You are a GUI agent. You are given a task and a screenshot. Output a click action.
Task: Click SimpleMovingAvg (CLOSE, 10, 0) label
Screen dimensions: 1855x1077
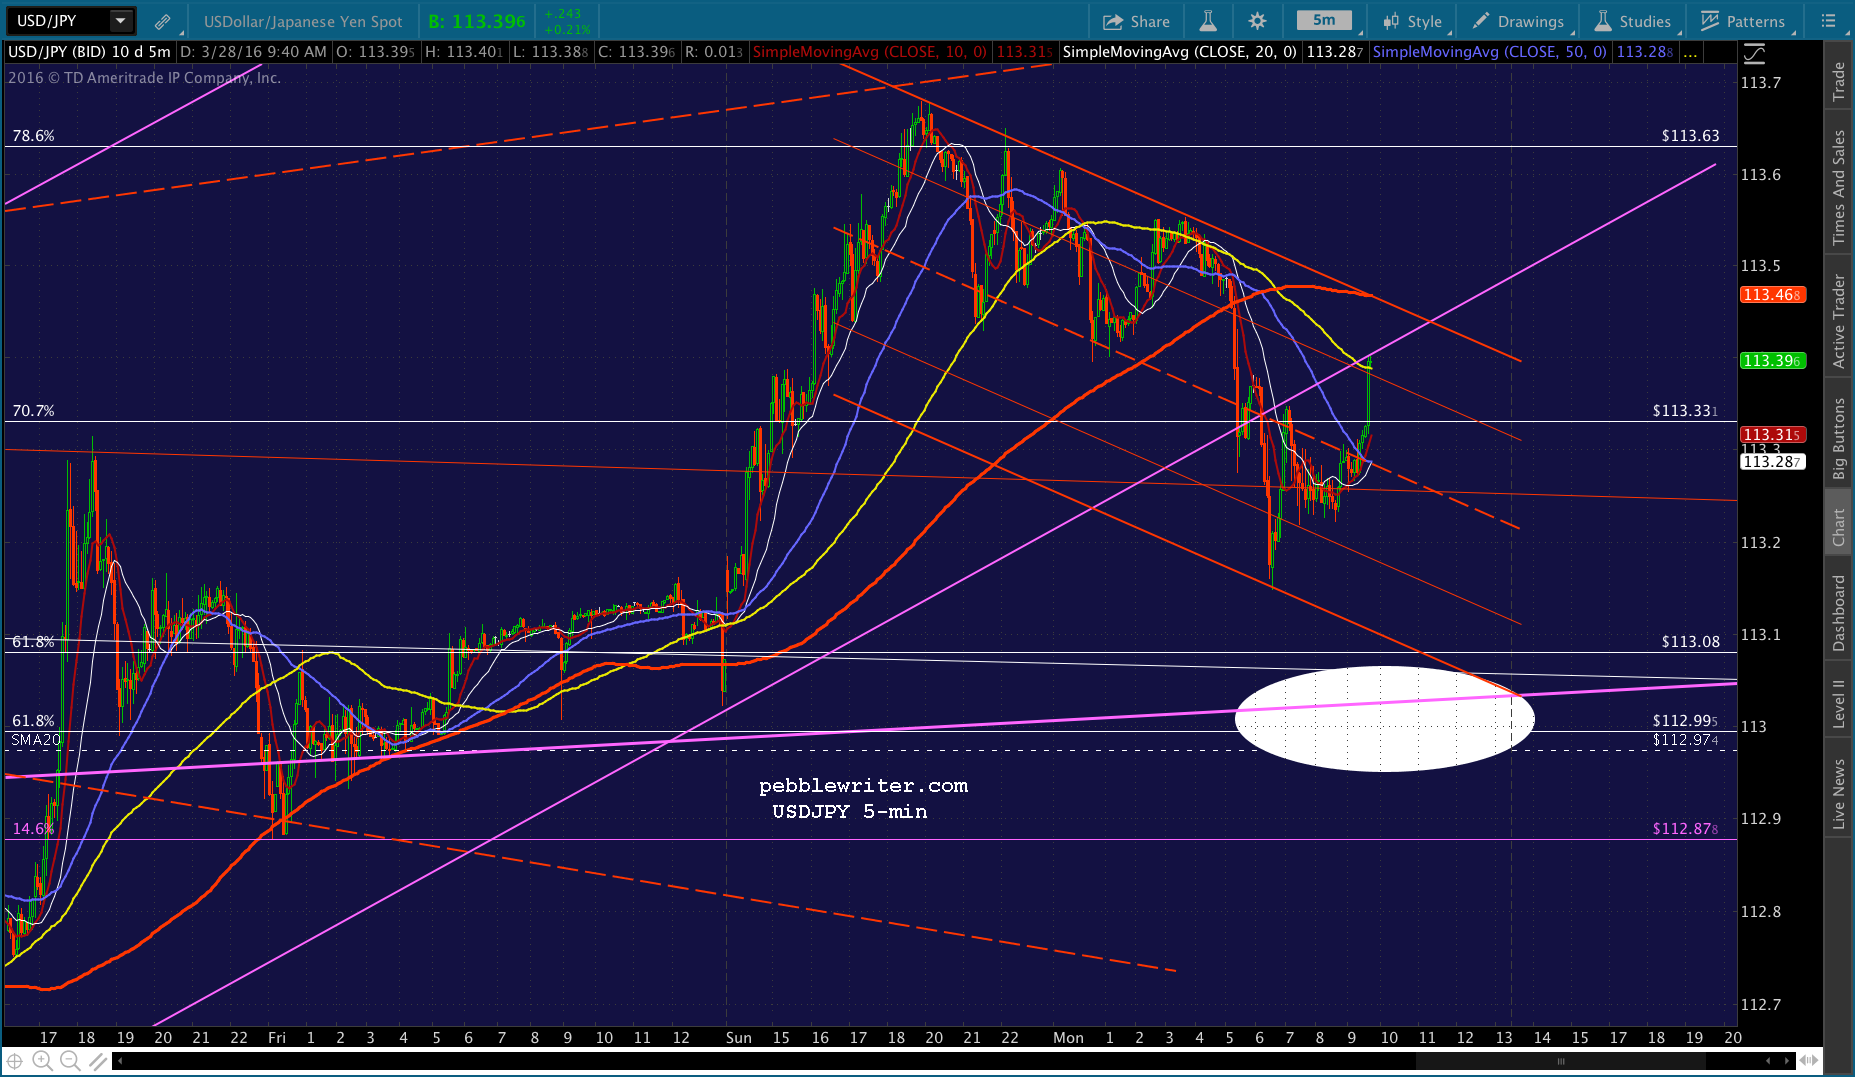coord(869,52)
